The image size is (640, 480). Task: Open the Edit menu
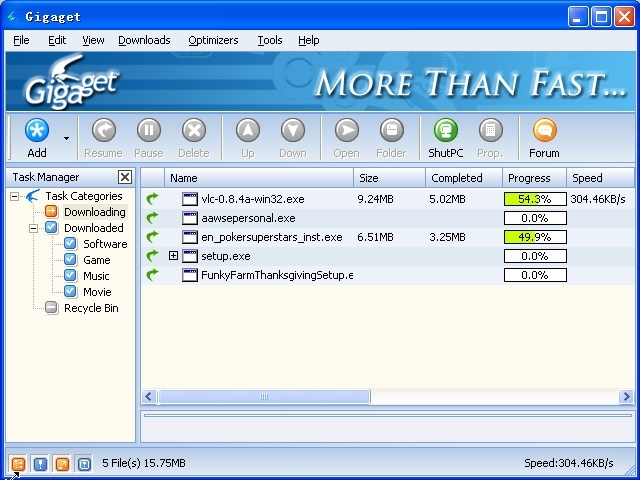click(x=57, y=40)
